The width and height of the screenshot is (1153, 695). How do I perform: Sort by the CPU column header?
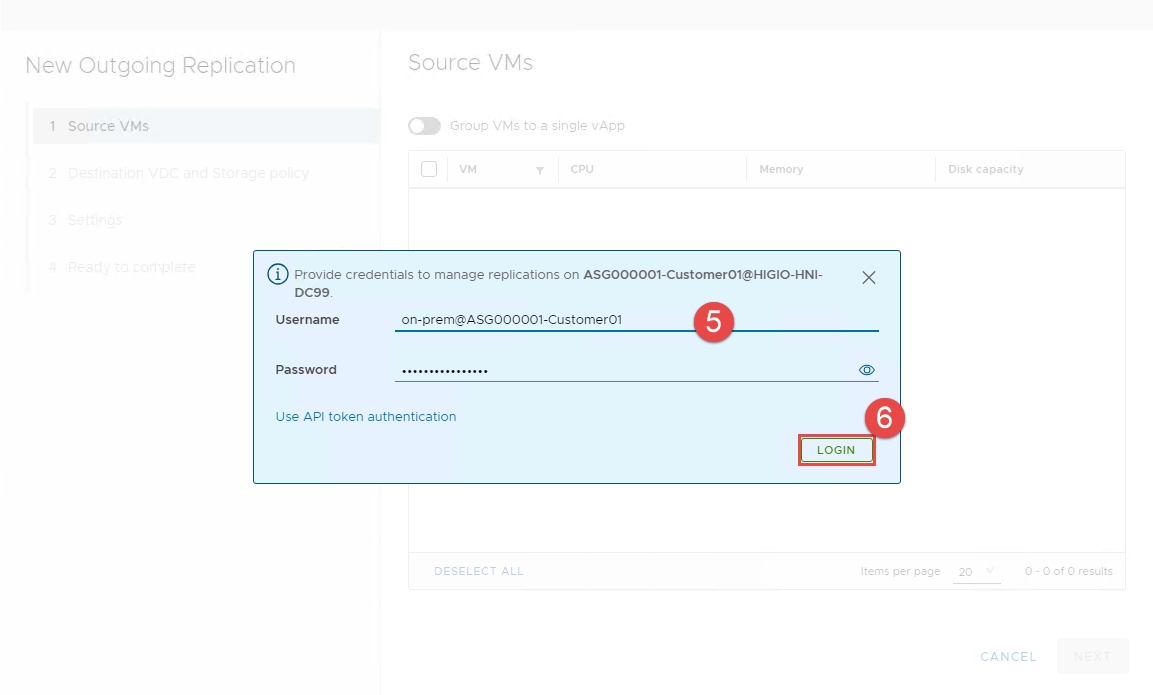(582, 169)
